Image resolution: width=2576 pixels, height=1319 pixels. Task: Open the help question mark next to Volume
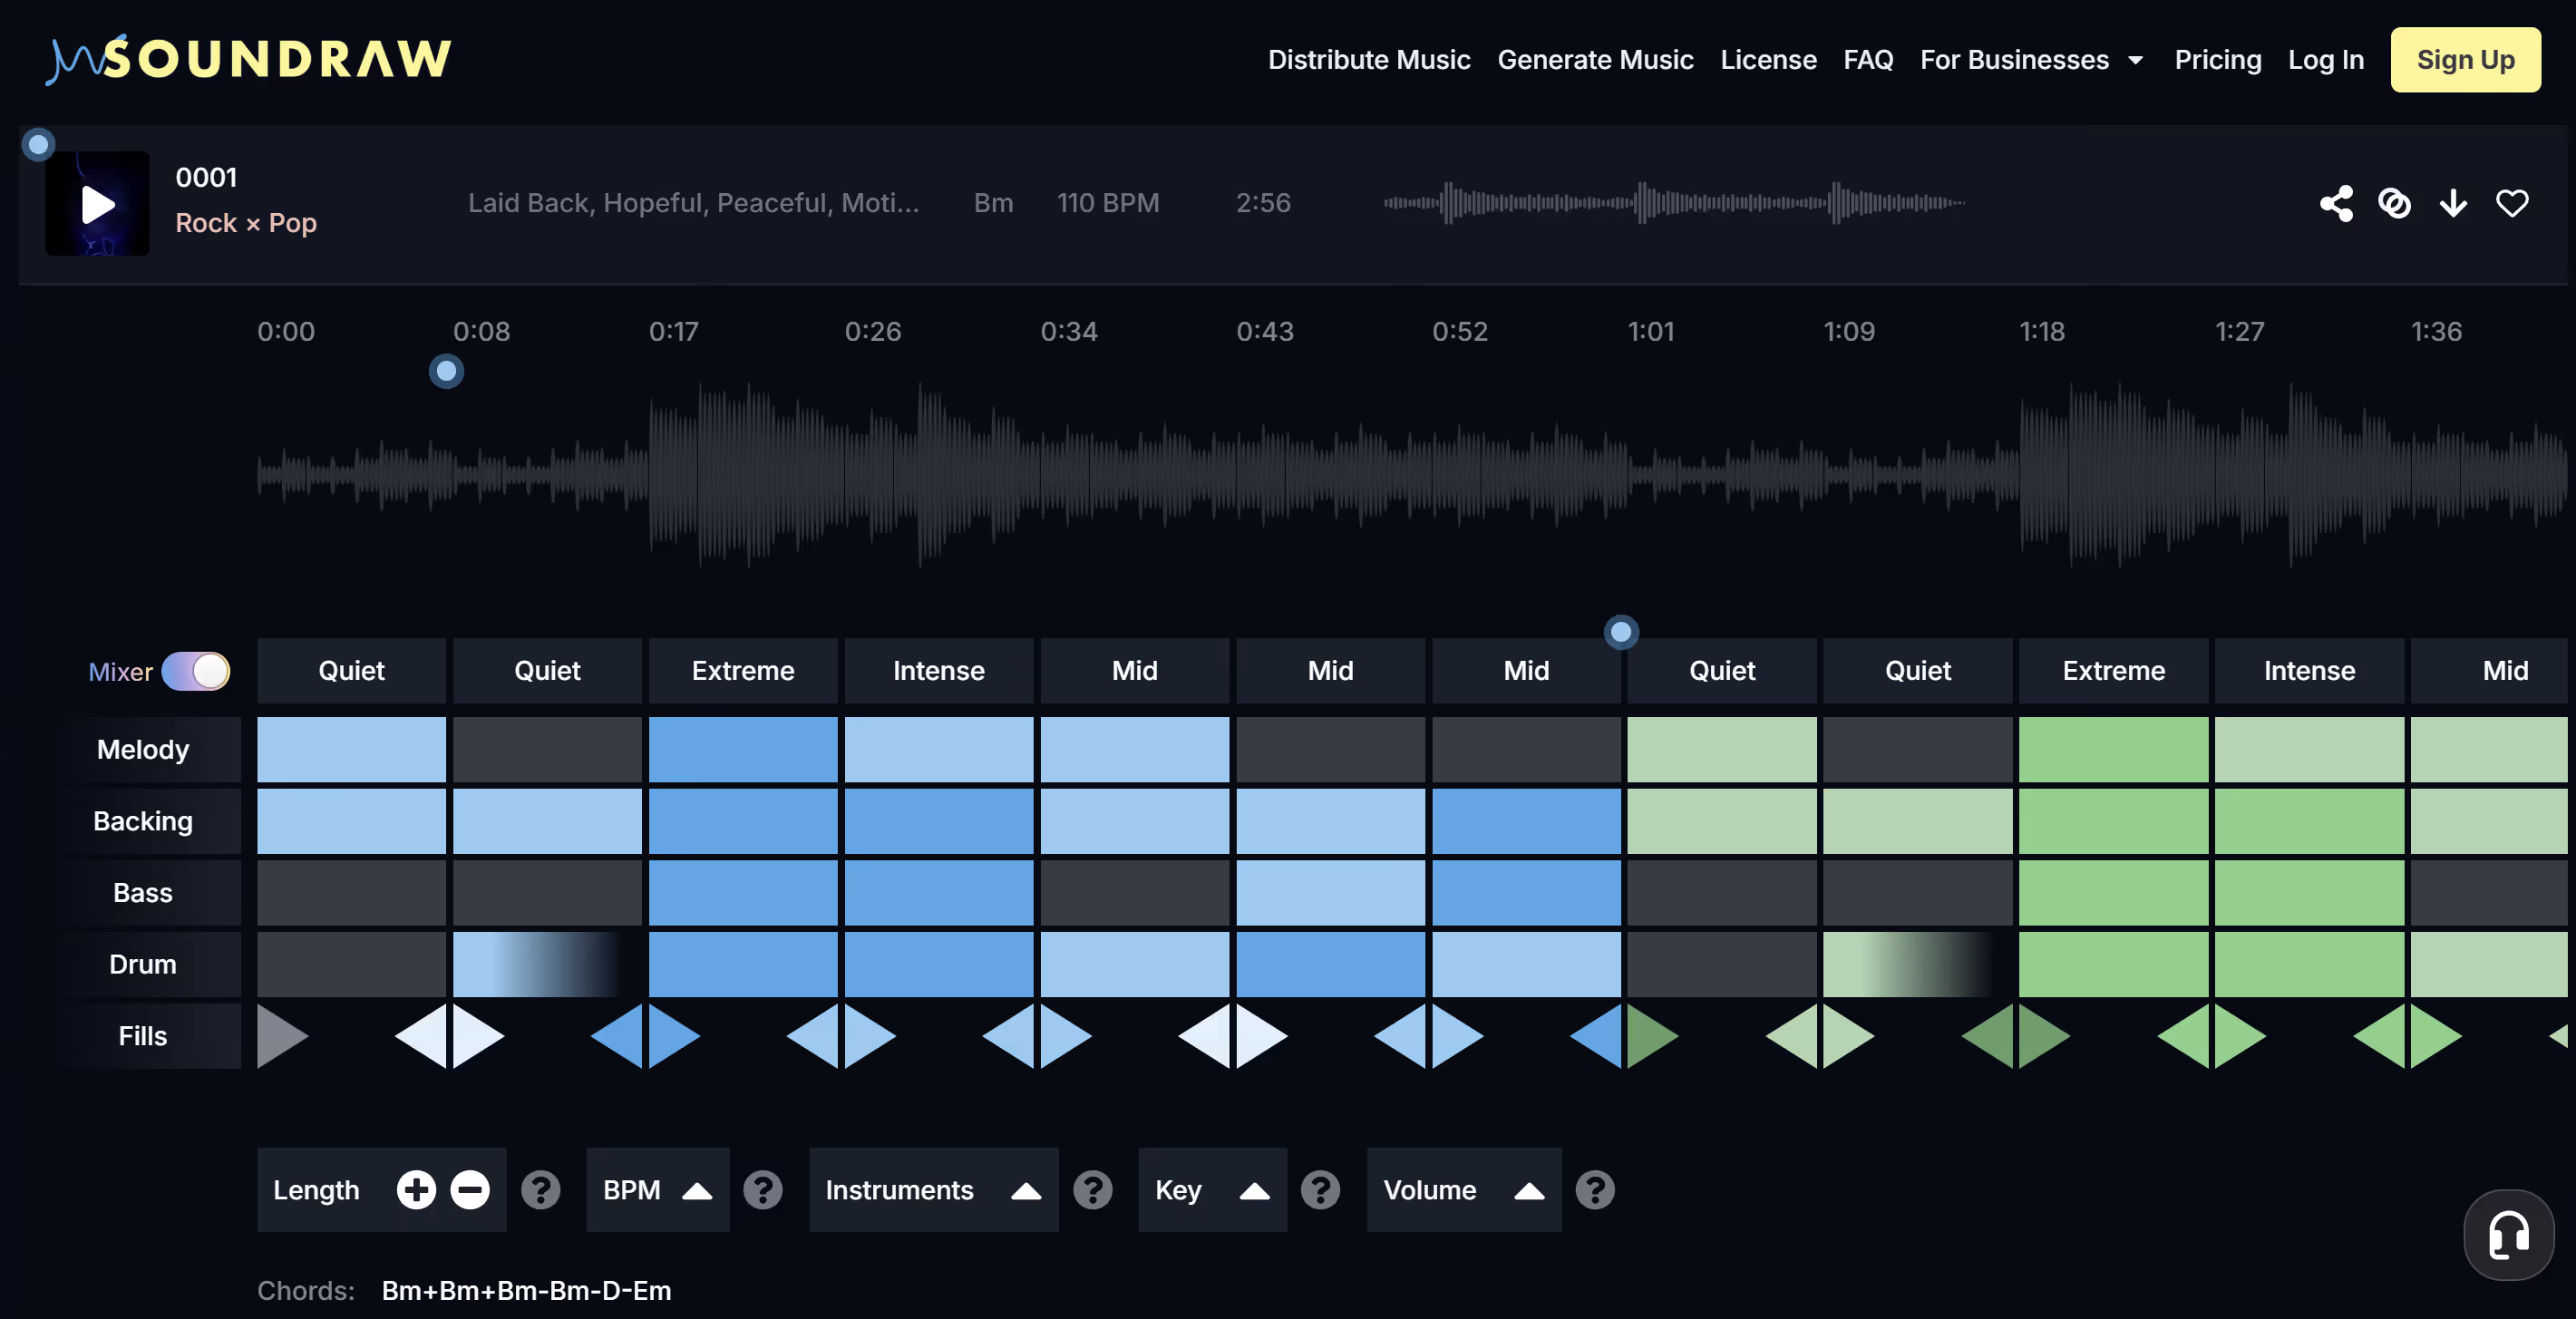(x=1595, y=1189)
